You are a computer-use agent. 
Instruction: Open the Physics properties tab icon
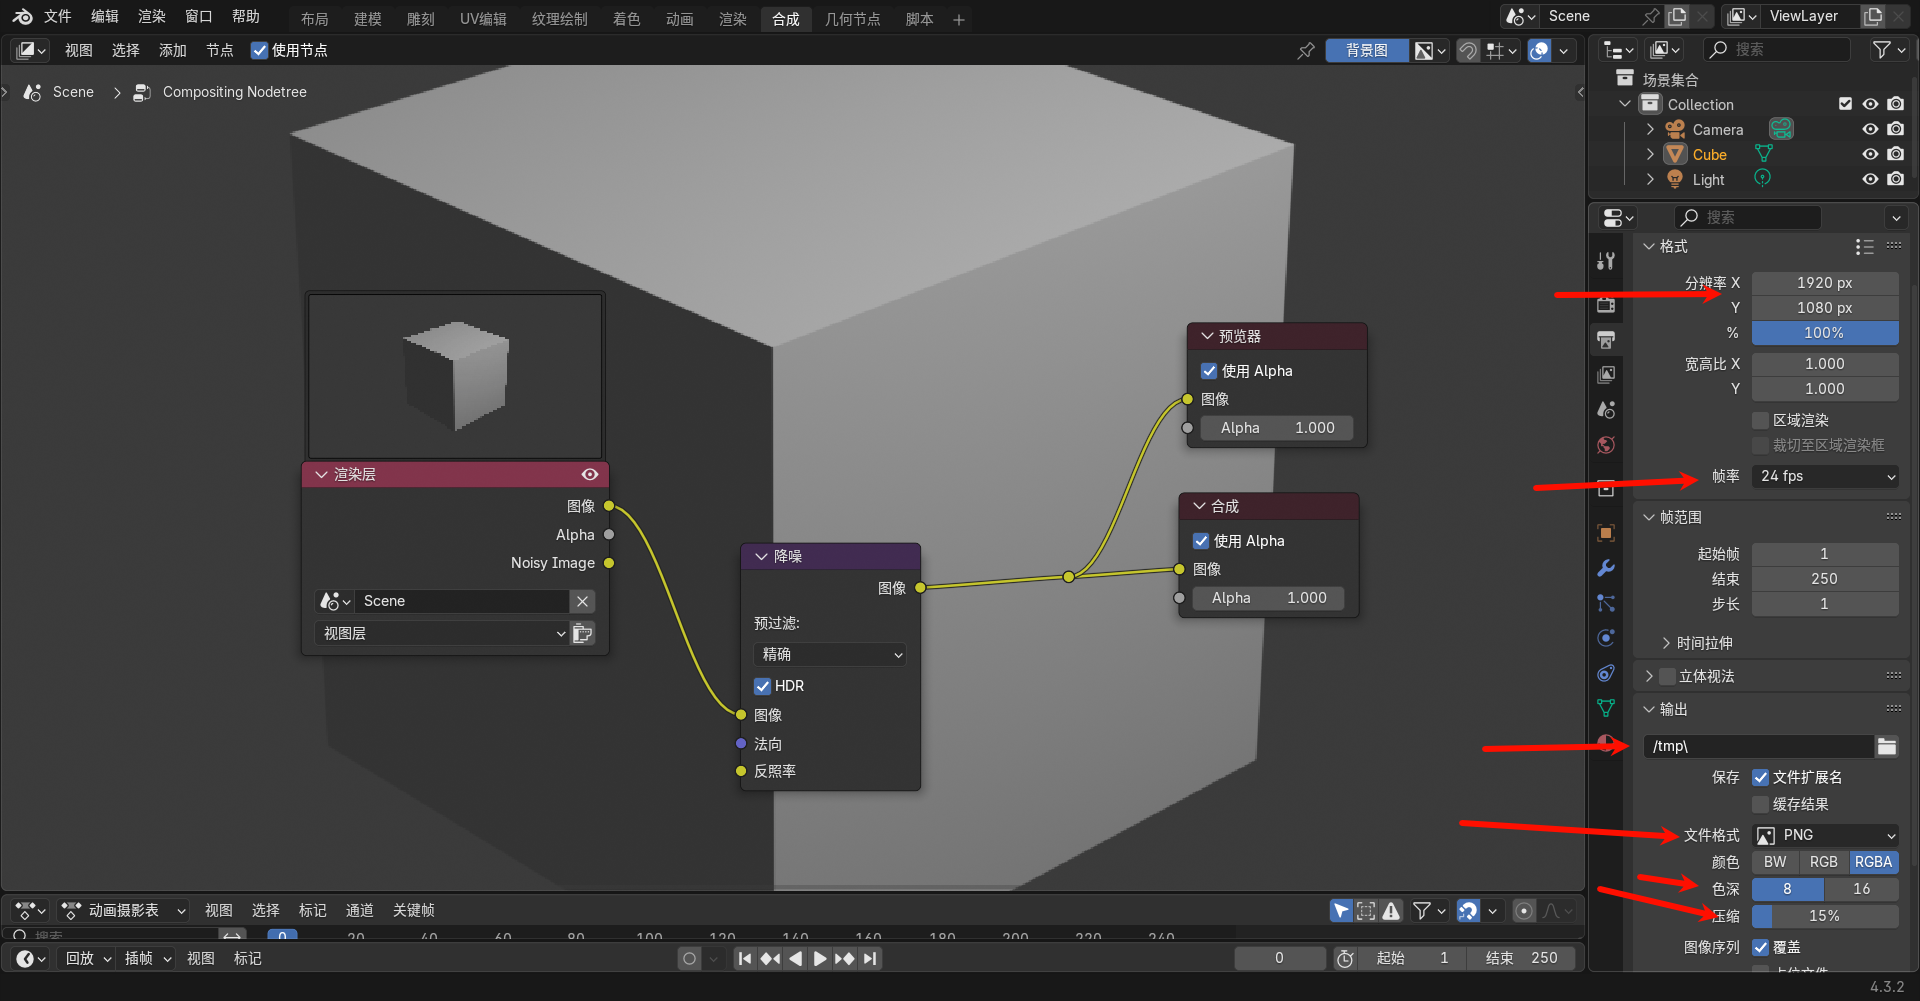coord(1606,638)
